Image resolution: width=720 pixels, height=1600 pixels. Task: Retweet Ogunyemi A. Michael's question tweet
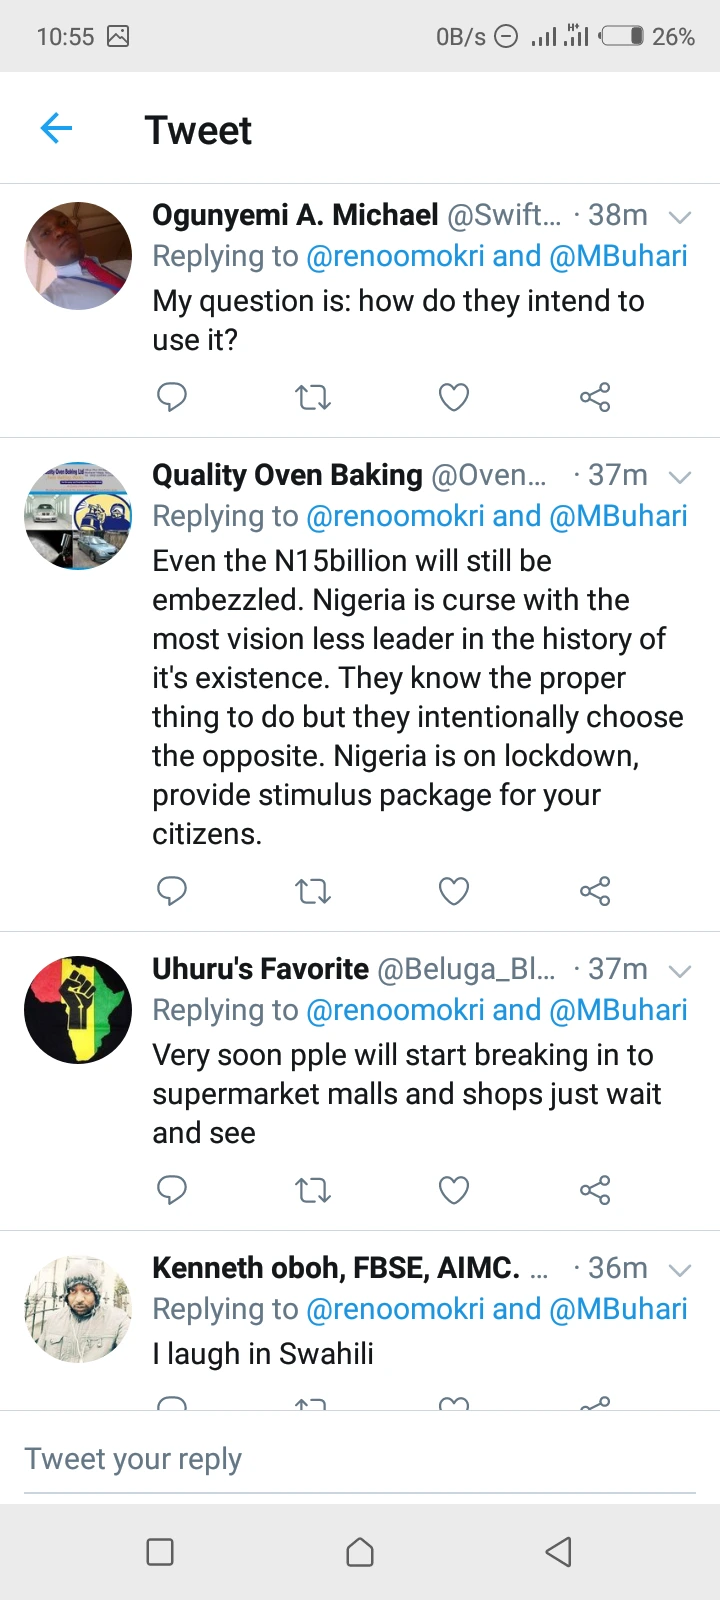pyautogui.click(x=313, y=398)
